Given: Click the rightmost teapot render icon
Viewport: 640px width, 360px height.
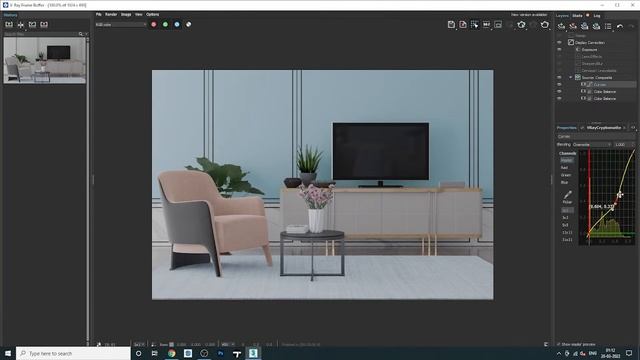Looking at the screenshot, I should coord(545,25).
